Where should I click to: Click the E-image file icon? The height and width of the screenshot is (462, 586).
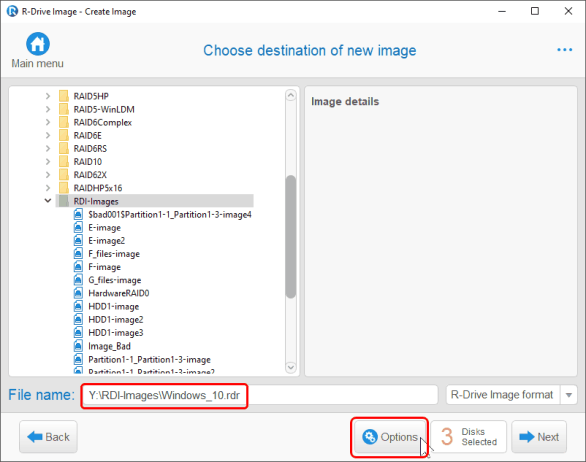coord(78,227)
